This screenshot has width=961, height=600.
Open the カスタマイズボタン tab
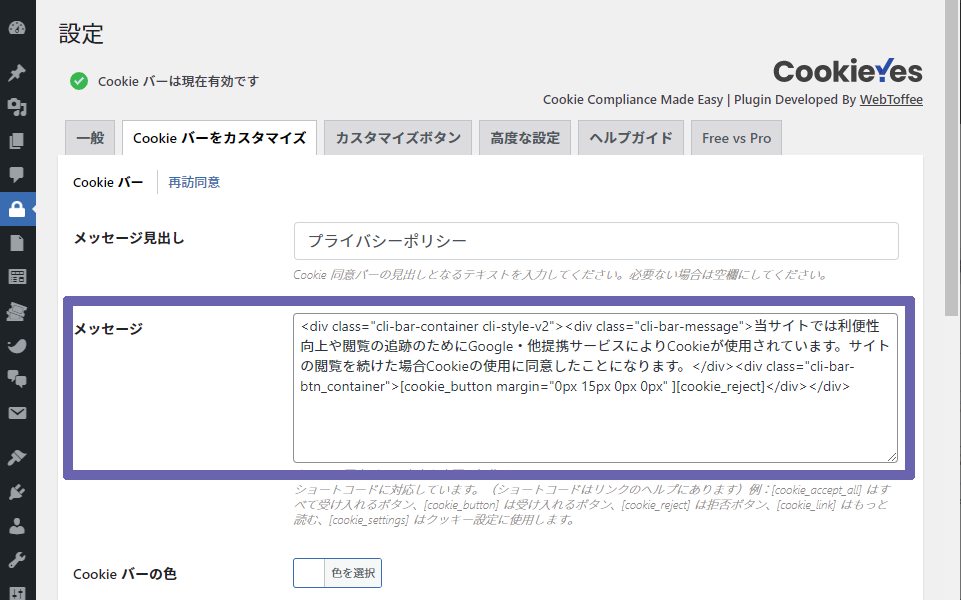point(399,138)
